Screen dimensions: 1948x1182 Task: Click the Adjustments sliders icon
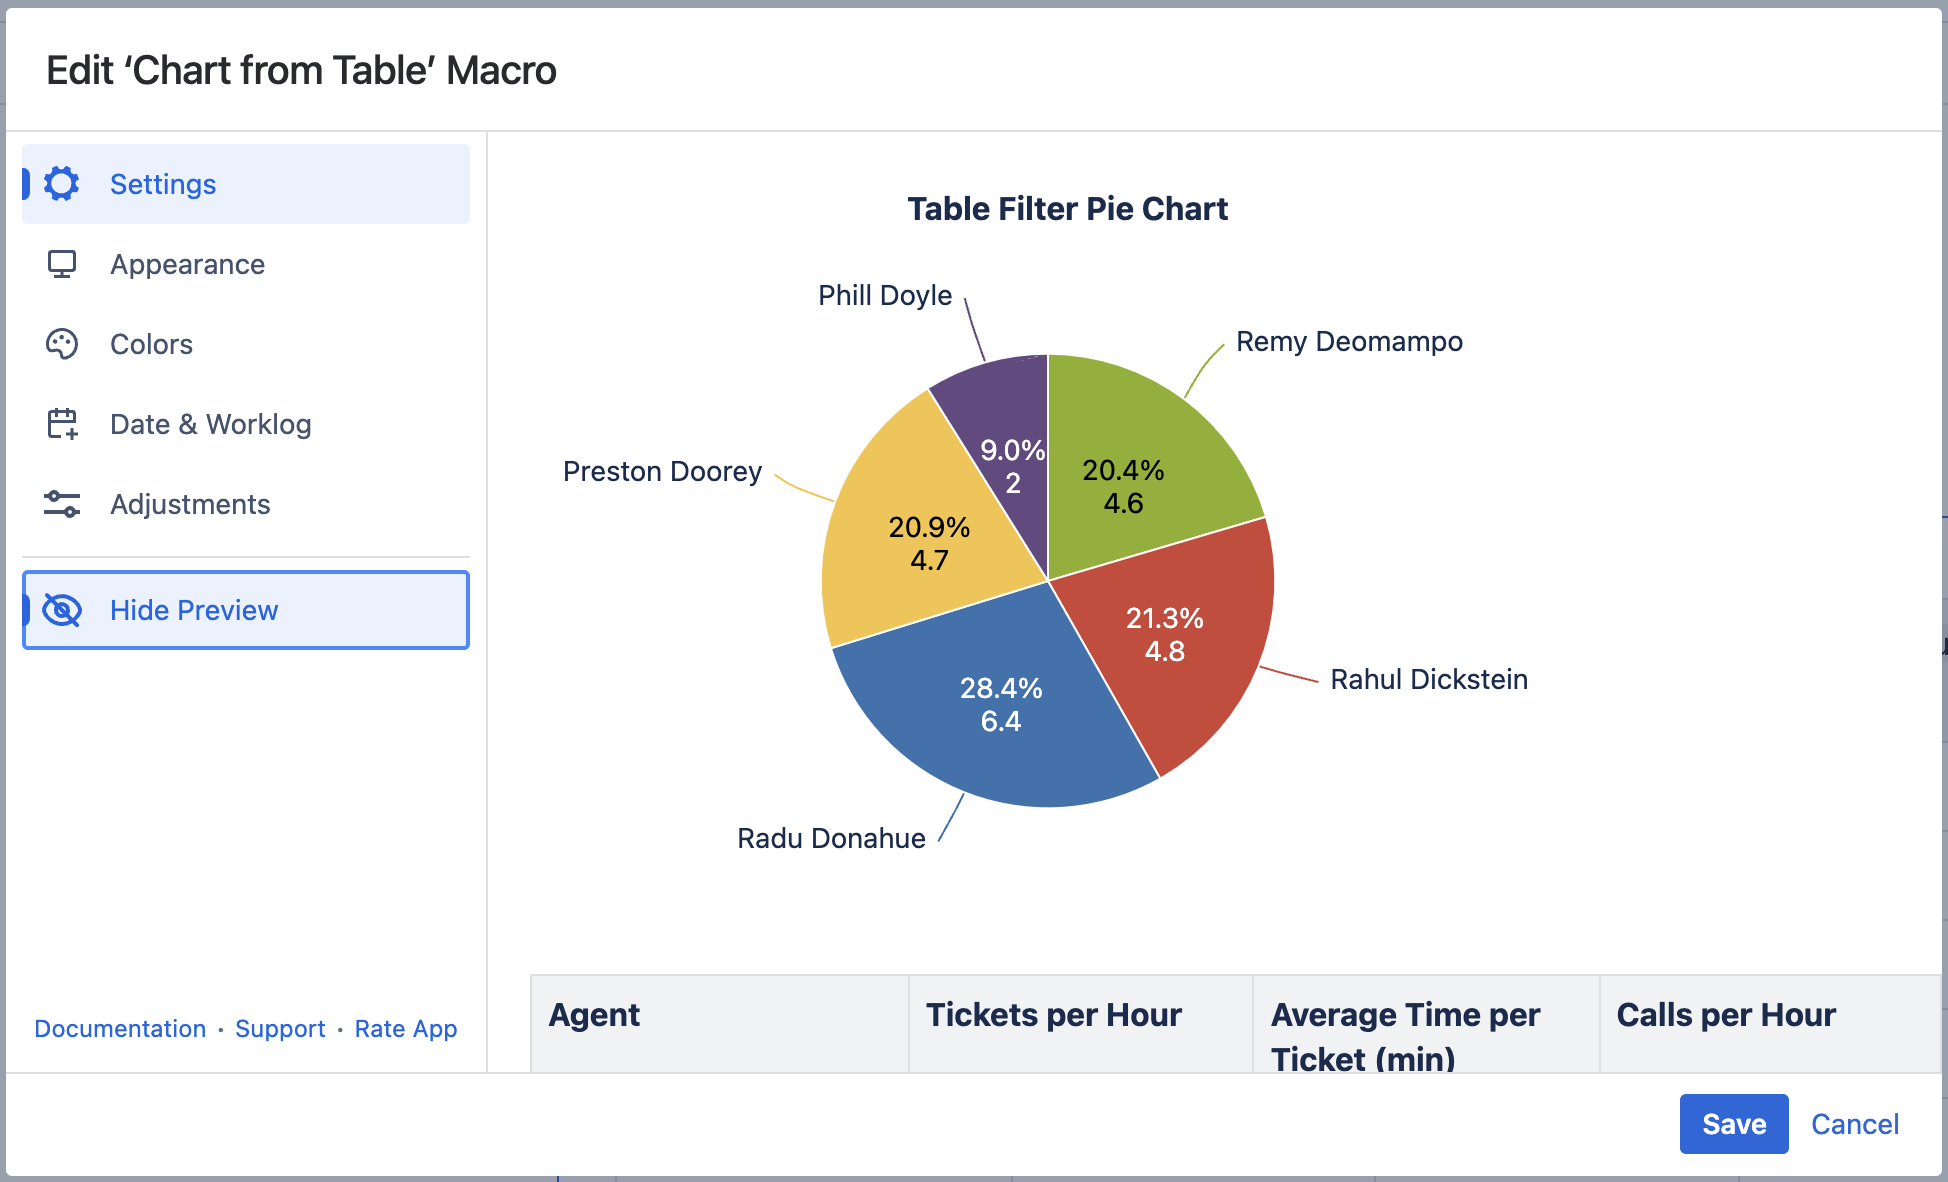point(62,504)
